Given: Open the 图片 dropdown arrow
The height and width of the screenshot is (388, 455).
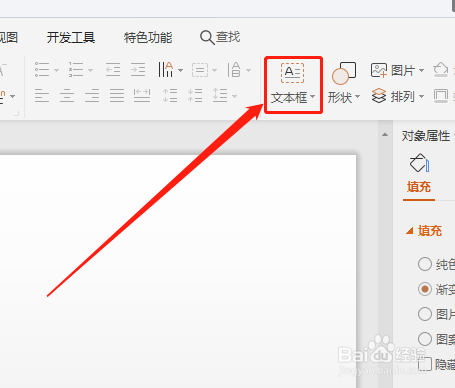Looking at the screenshot, I should click(x=421, y=70).
